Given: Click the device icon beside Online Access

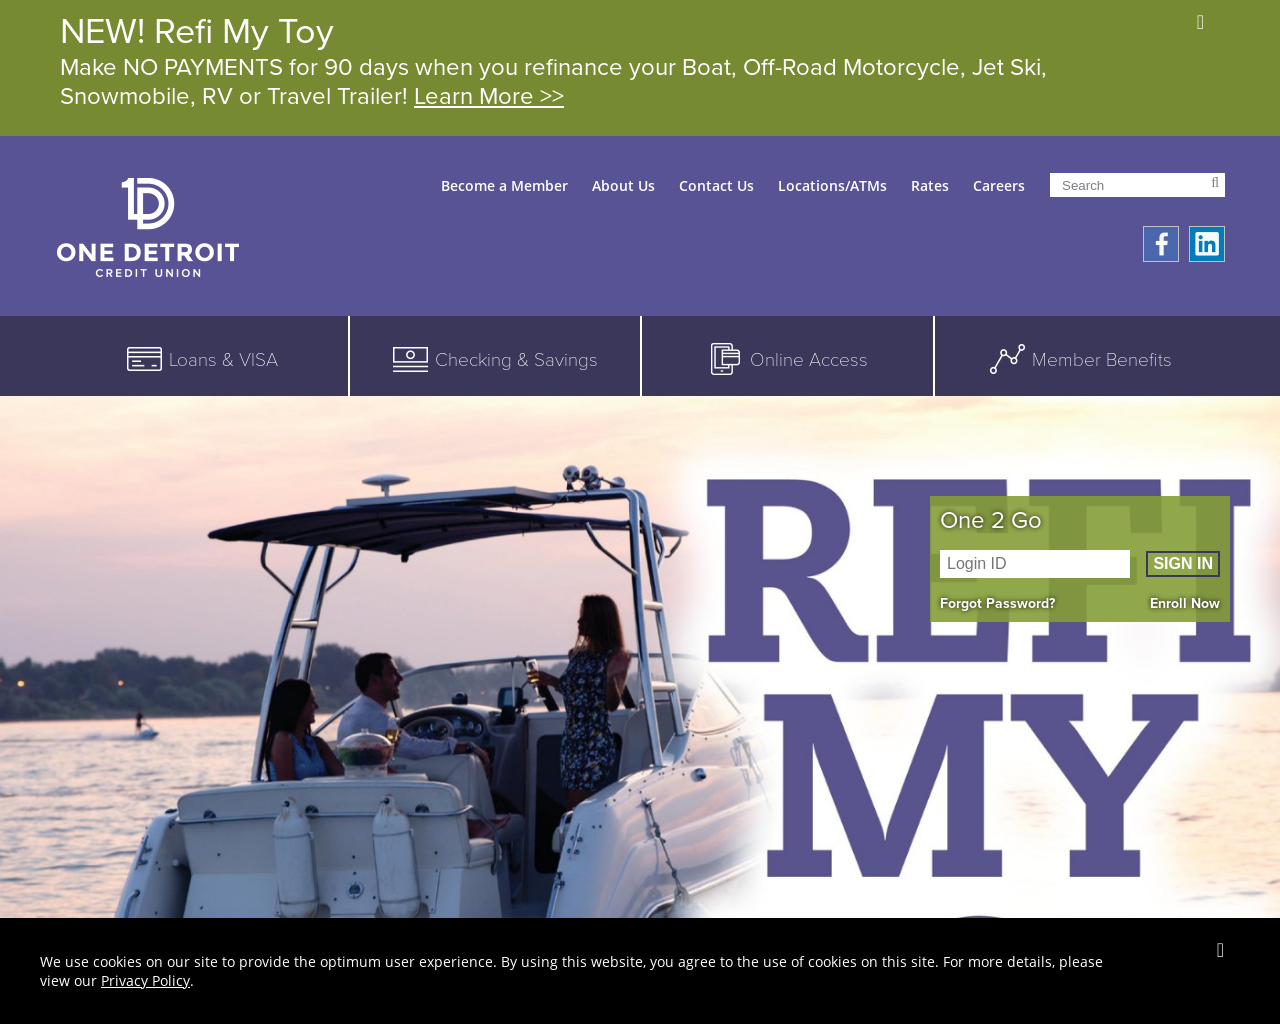Looking at the screenshot, I should (726, 359).
